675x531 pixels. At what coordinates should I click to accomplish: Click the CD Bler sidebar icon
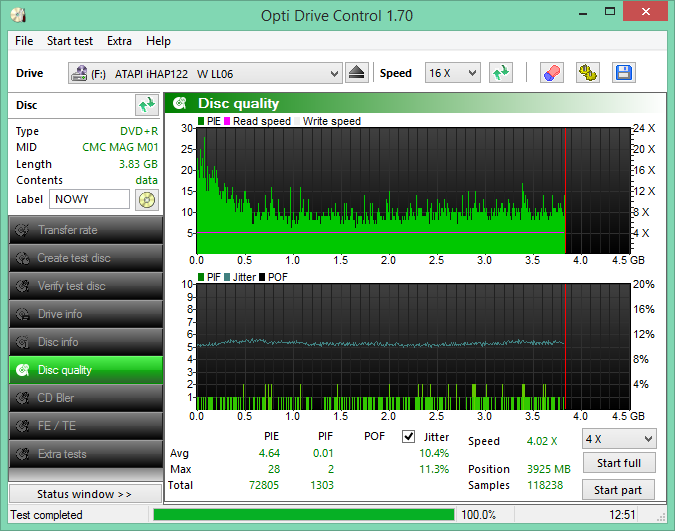point(22,398)
